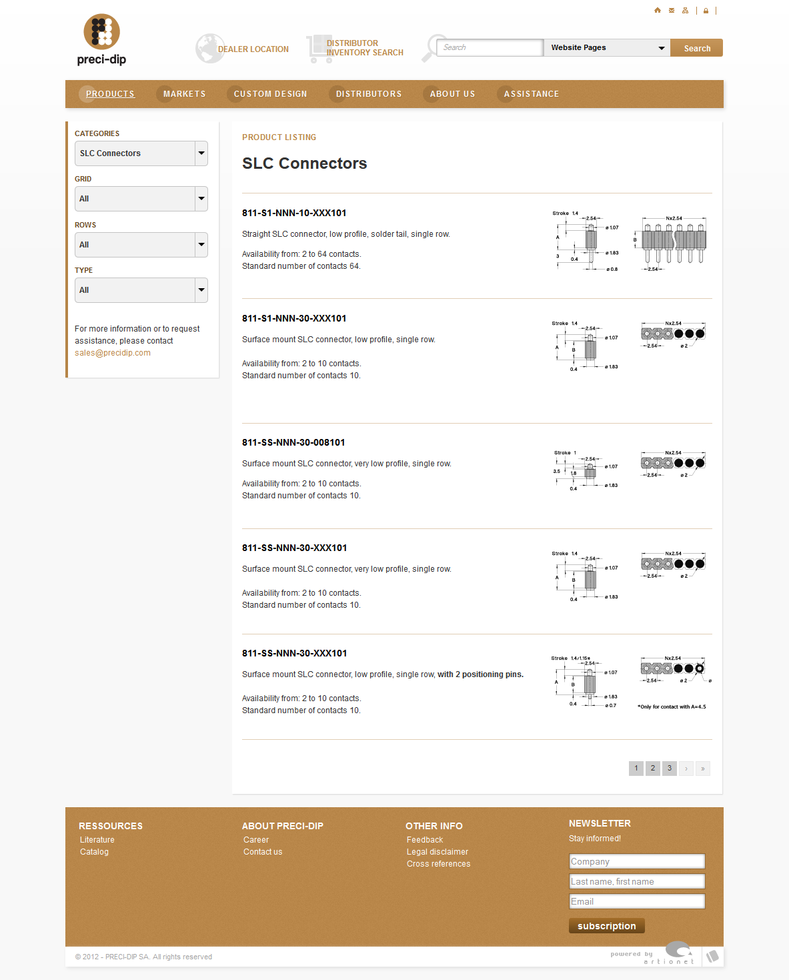
Task: Click Distributor Inventory Search link
Action: [x=364, y=48]
